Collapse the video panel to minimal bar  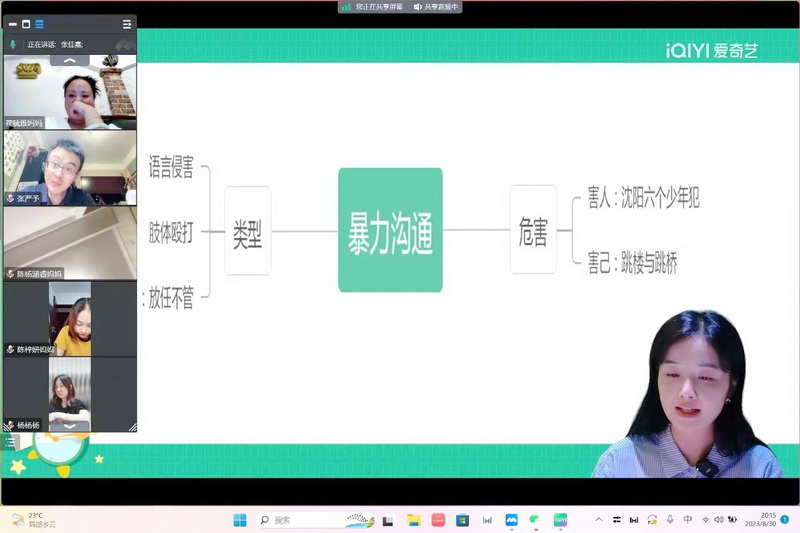11,24
